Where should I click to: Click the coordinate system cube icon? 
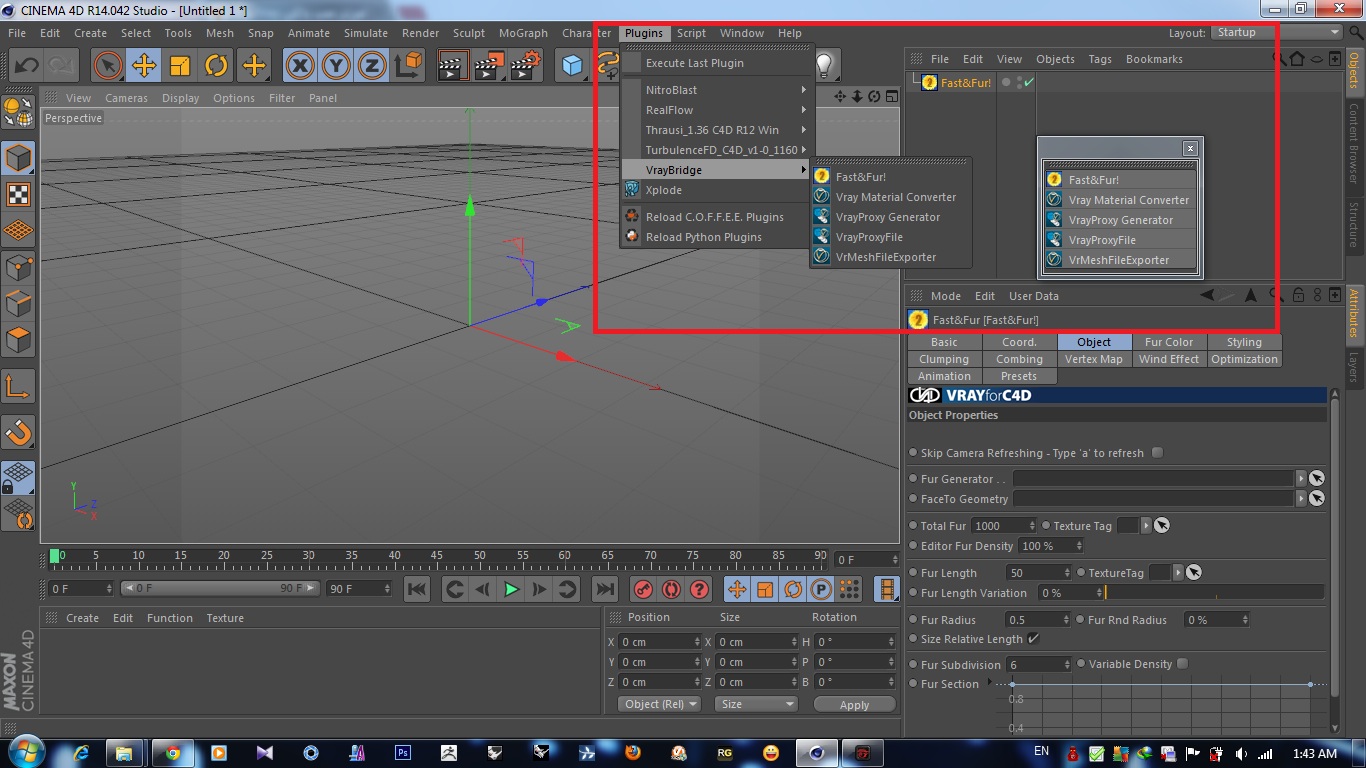click(x=408, y=66)
